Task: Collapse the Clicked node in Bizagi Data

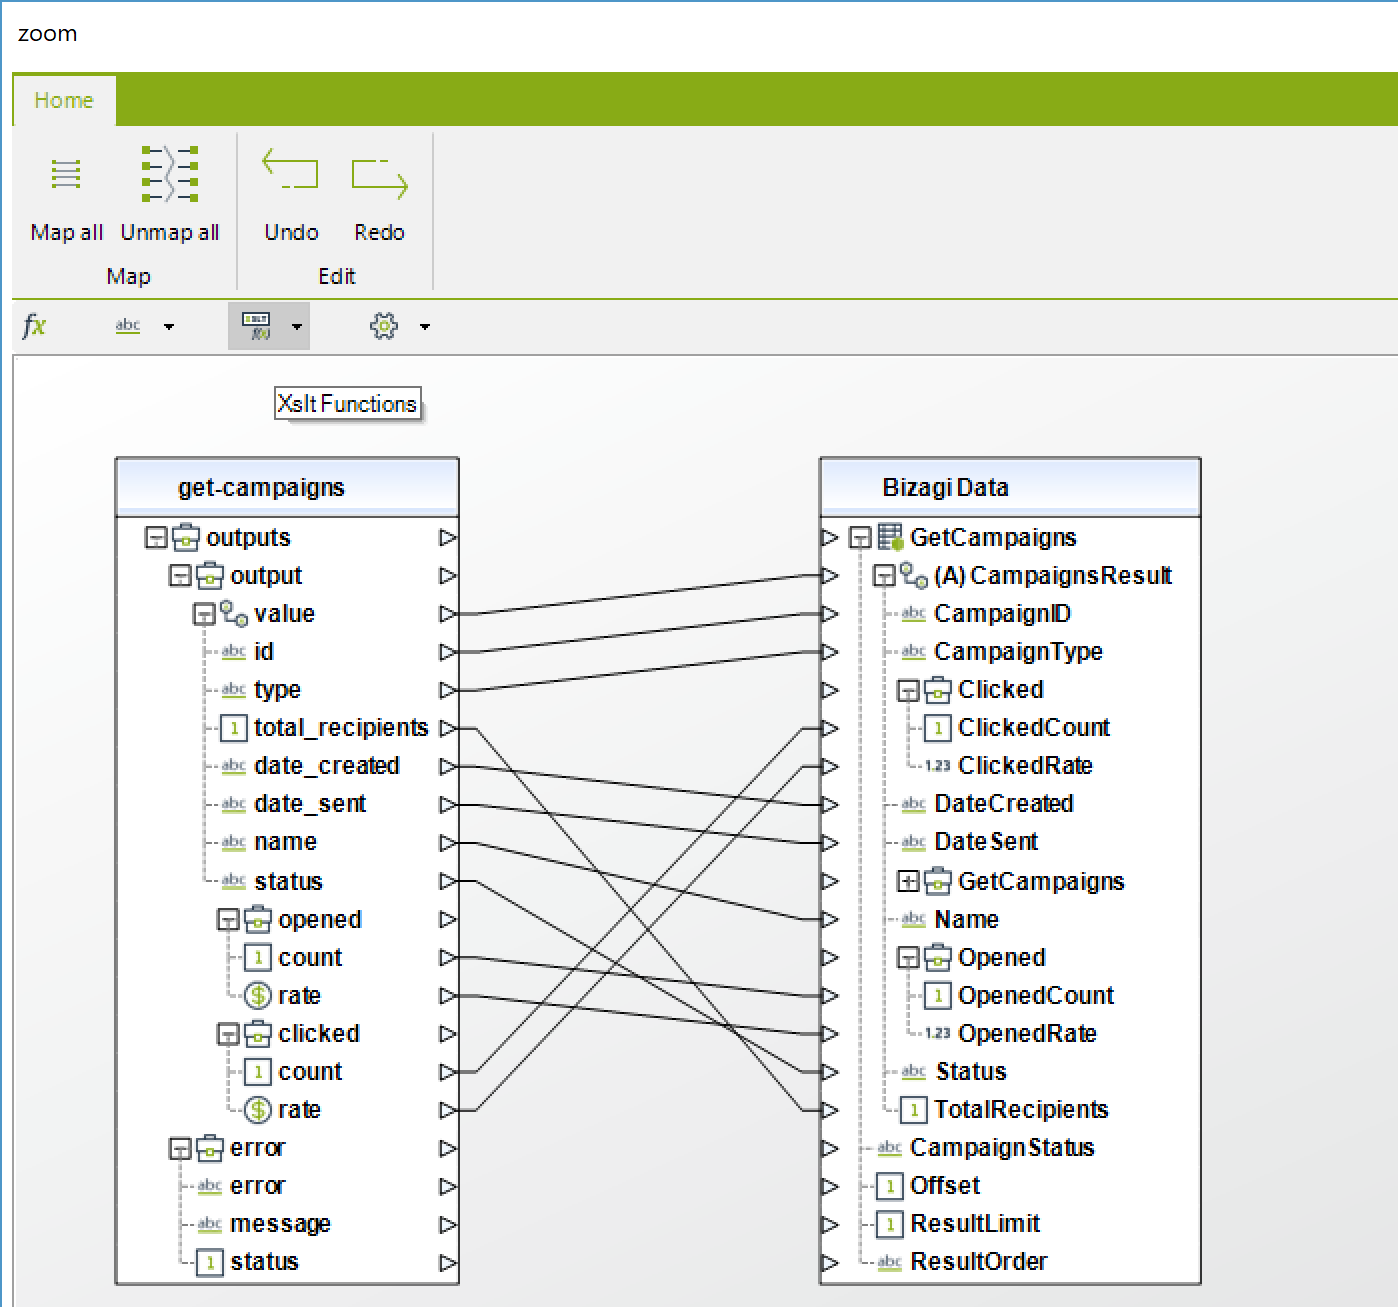Action: (907, 690)
